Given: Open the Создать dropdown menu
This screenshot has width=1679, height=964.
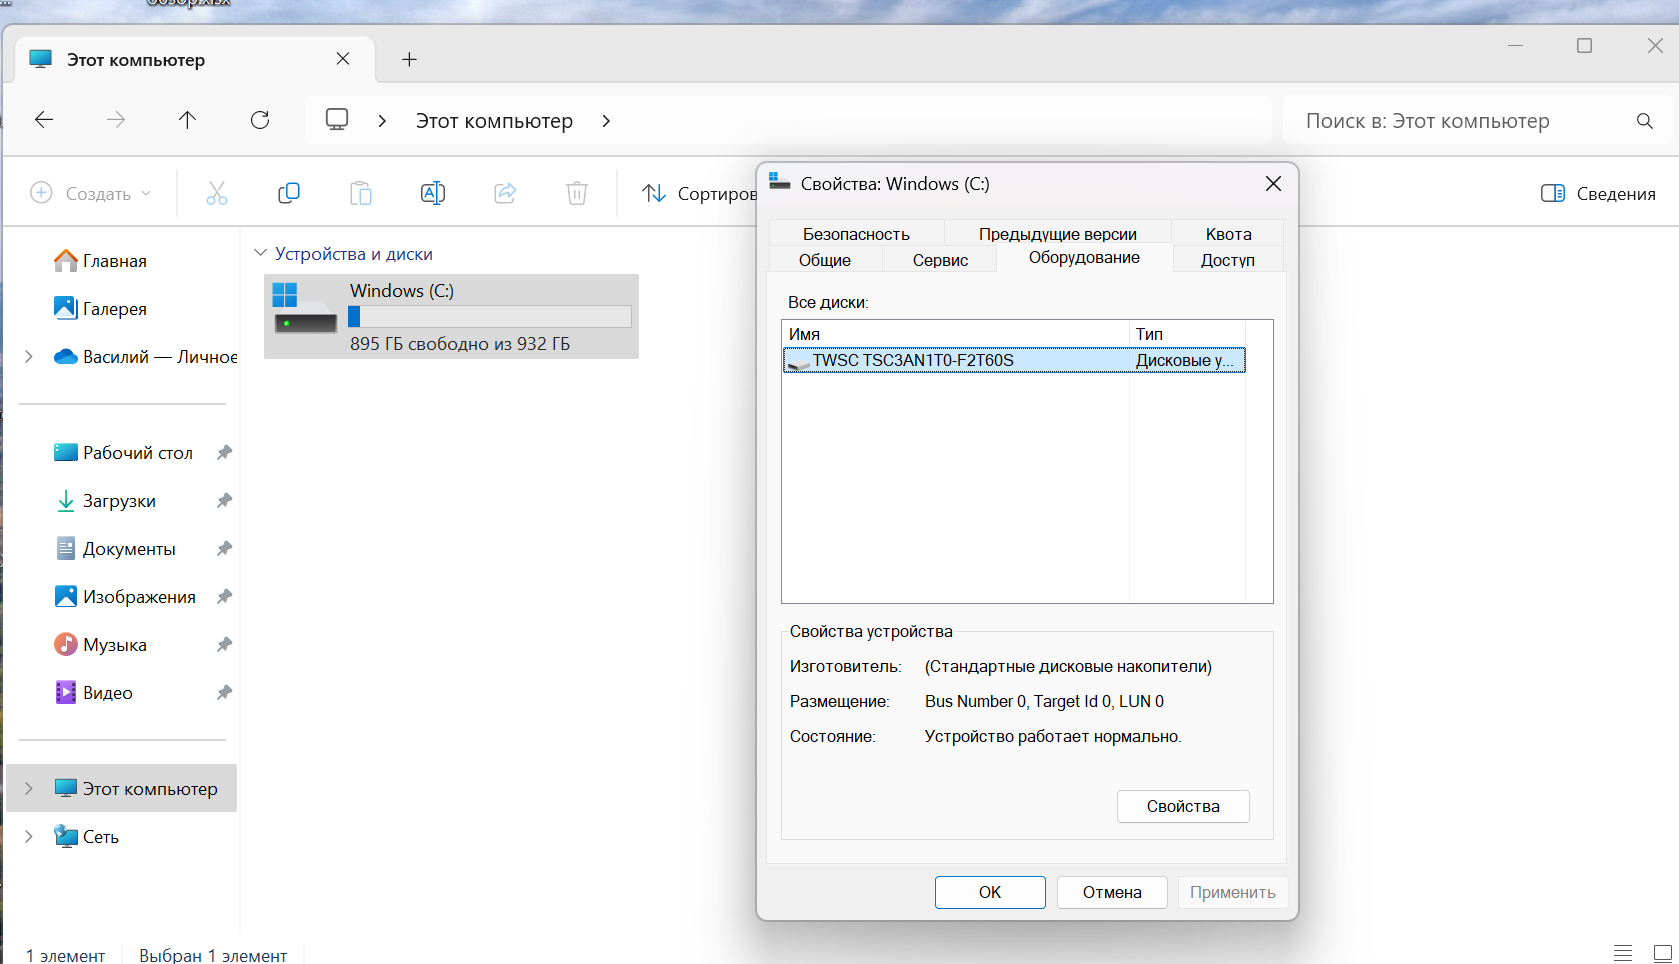Looking at the screenshot, I should [91, 193].
